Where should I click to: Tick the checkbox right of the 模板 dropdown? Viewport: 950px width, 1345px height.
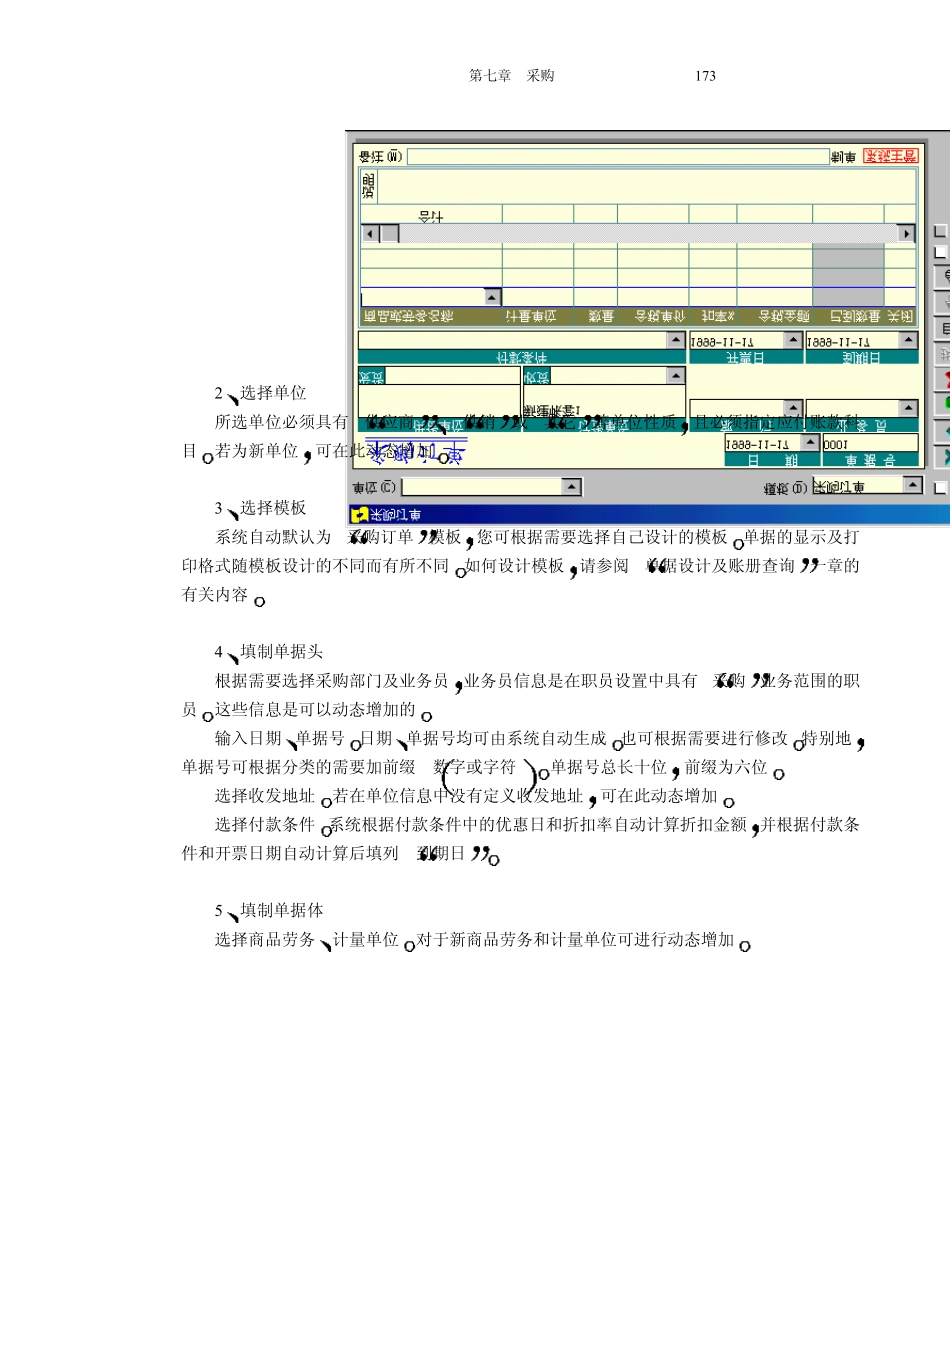(940, 488)
